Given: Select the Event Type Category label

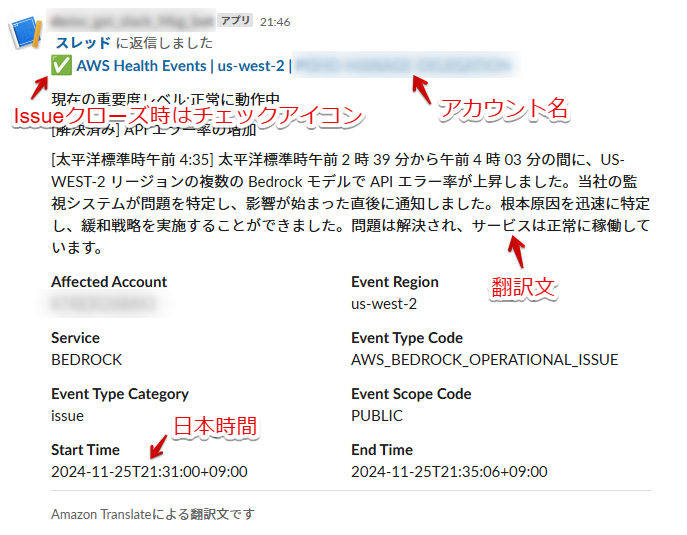Looking at the screenshot, I should [x=120, y=394].
